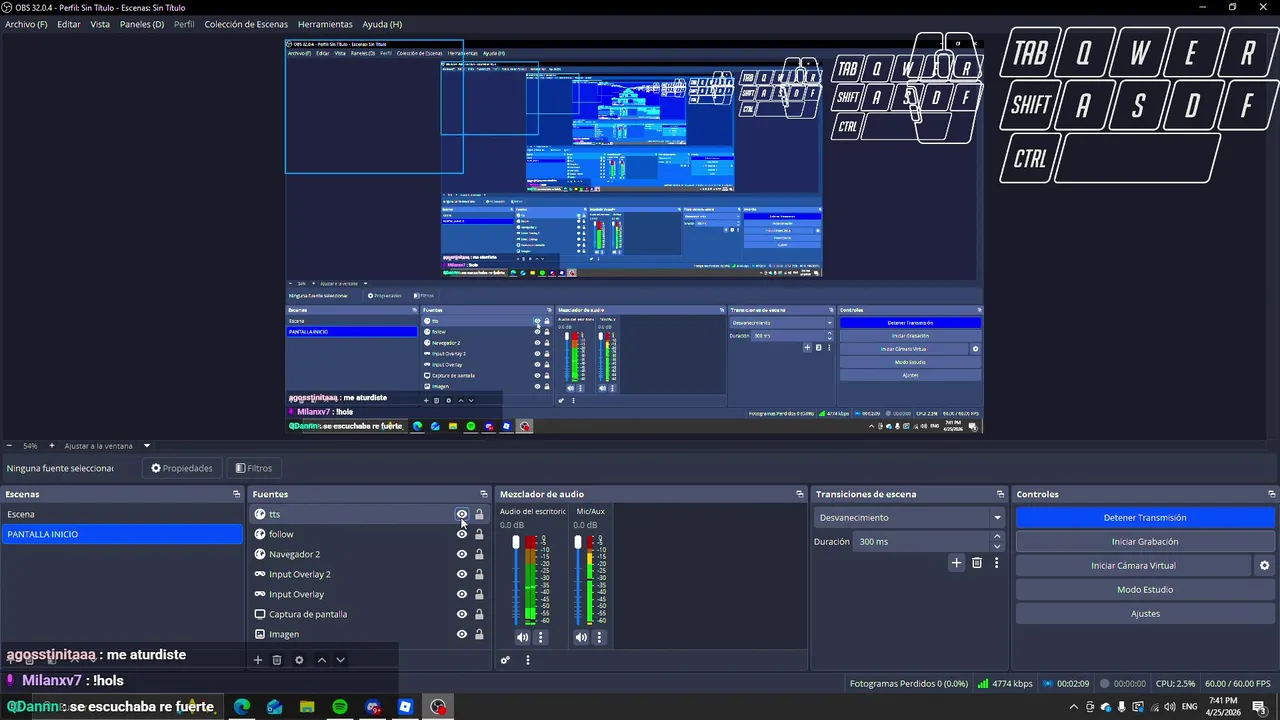Move source down with the down arrow

[340, 660]
